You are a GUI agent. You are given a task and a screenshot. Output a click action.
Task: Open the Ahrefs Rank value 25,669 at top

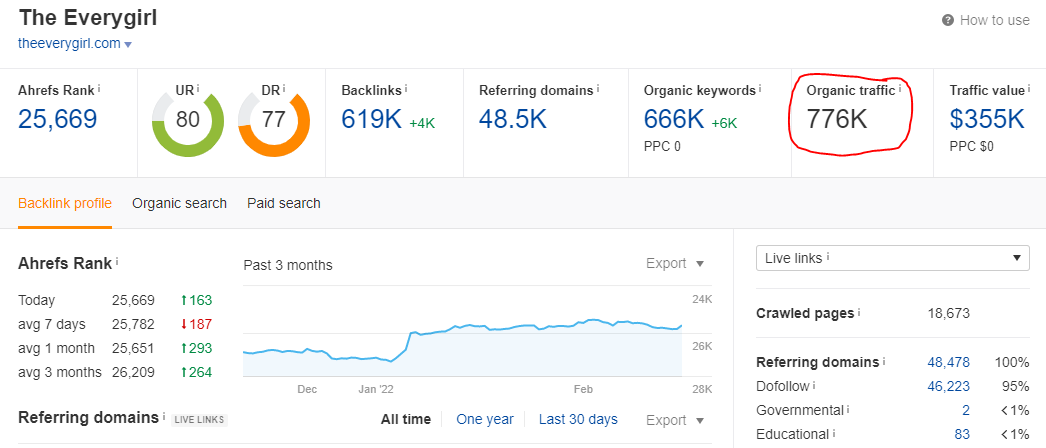[57, 119]
